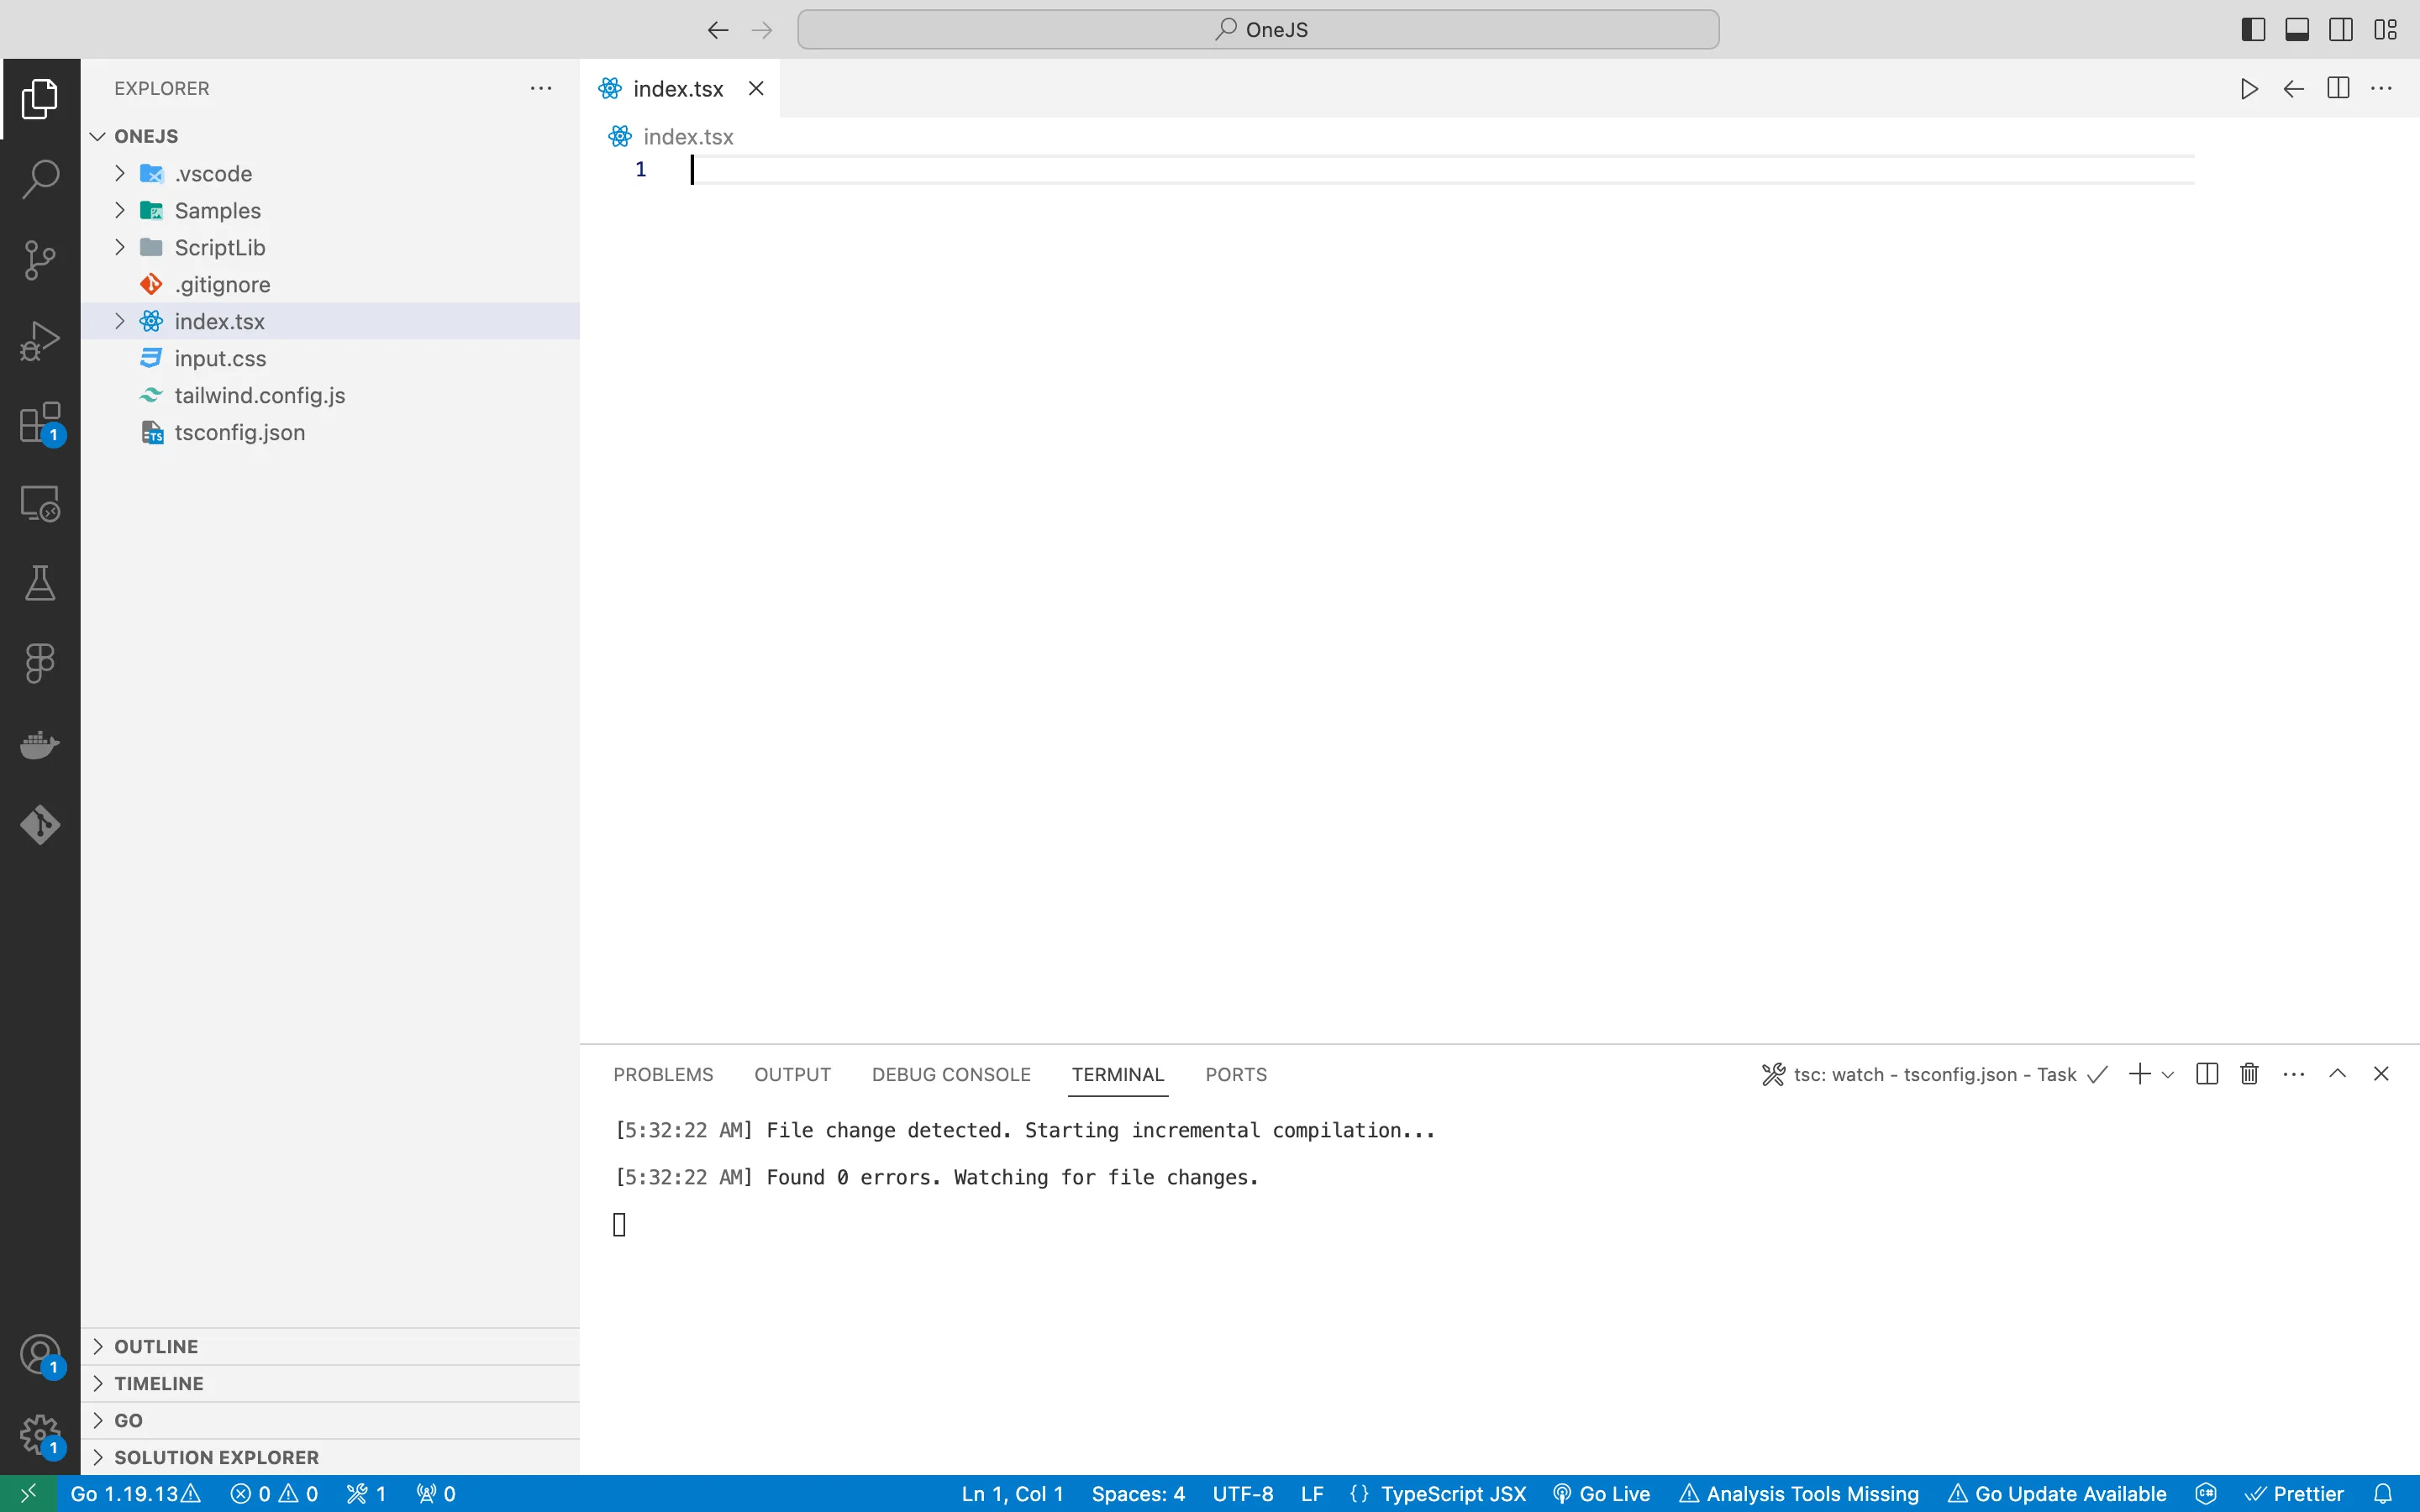Open editor More Actions ellipsis
Image resolution: width=2420 pixels, height=1512 pixels.
[2382, 89]
